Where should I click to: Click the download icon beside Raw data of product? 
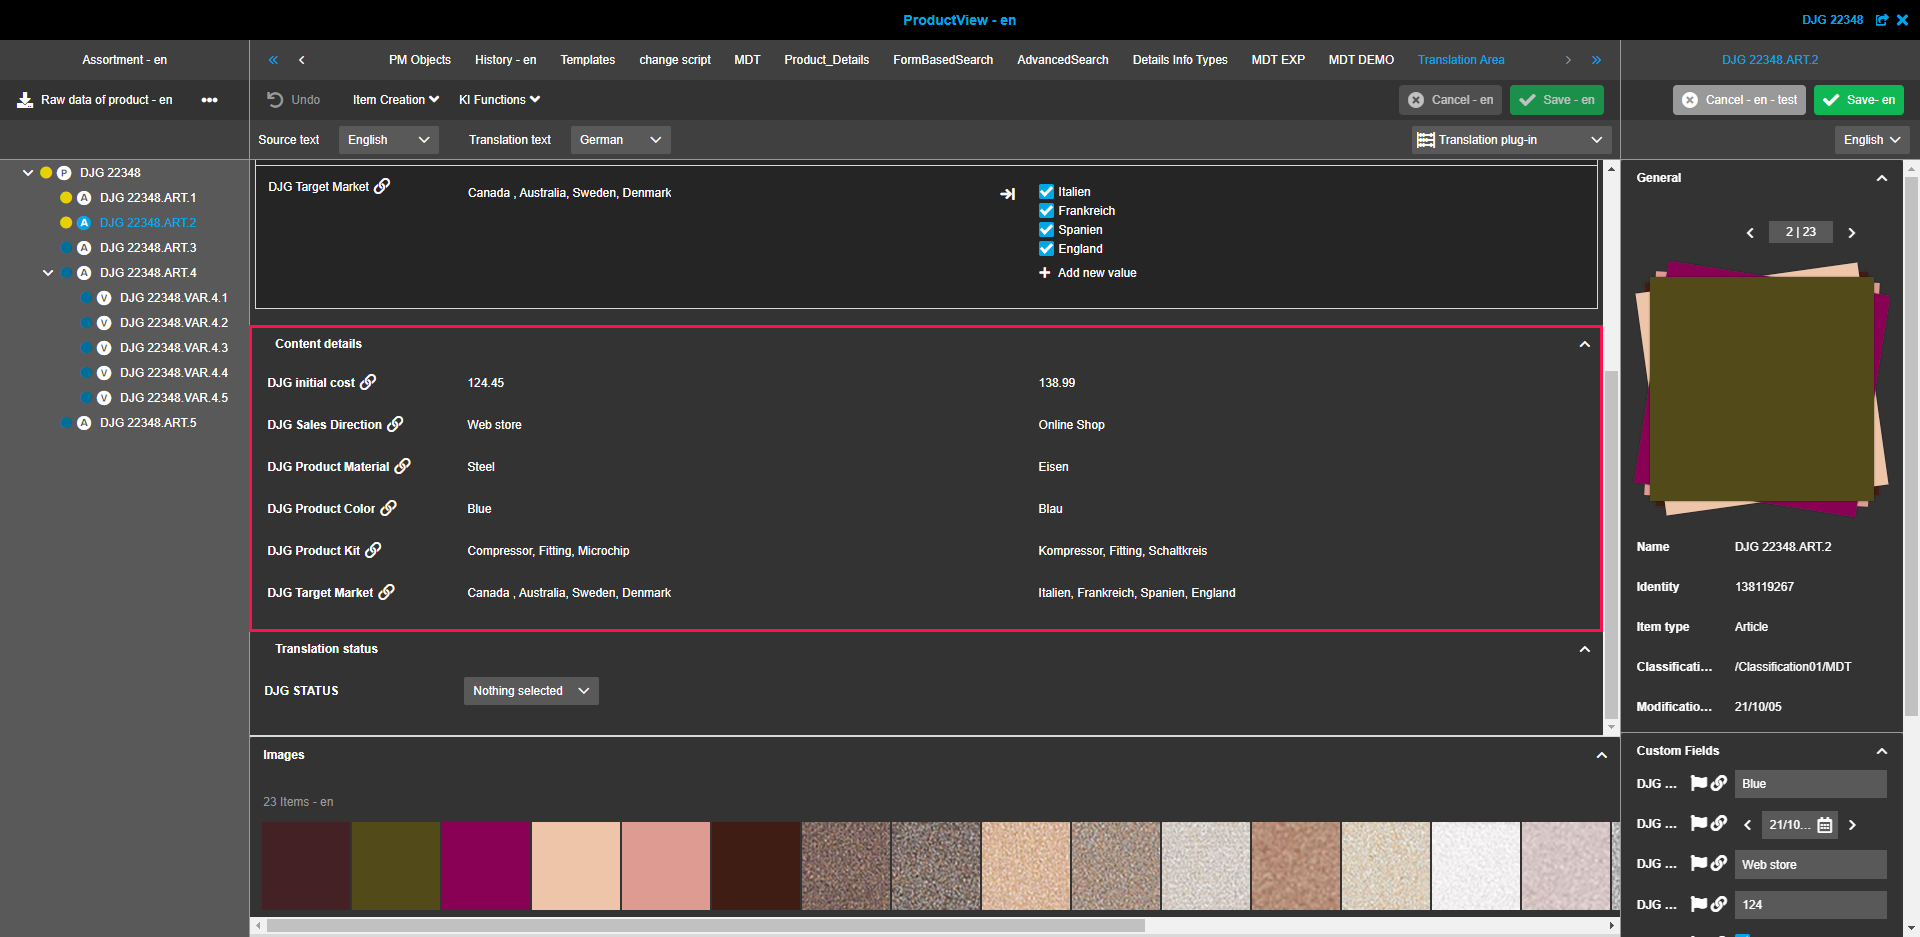pyautogui.click(x=22, y=100)
